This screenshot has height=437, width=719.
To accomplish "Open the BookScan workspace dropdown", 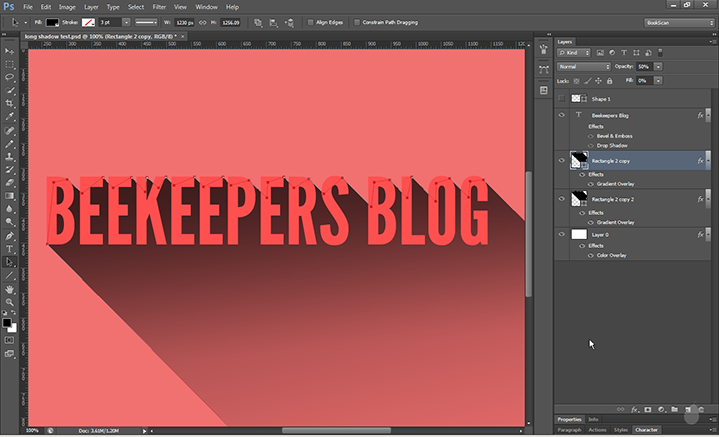I will pos(675,21).
